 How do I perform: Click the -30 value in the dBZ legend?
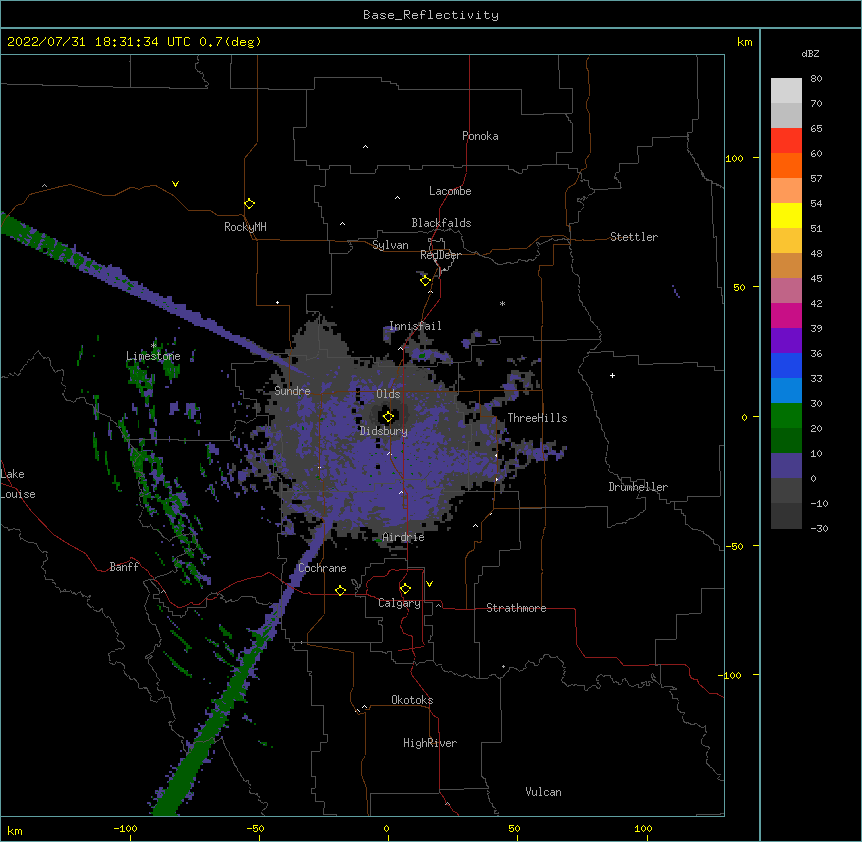819,528
